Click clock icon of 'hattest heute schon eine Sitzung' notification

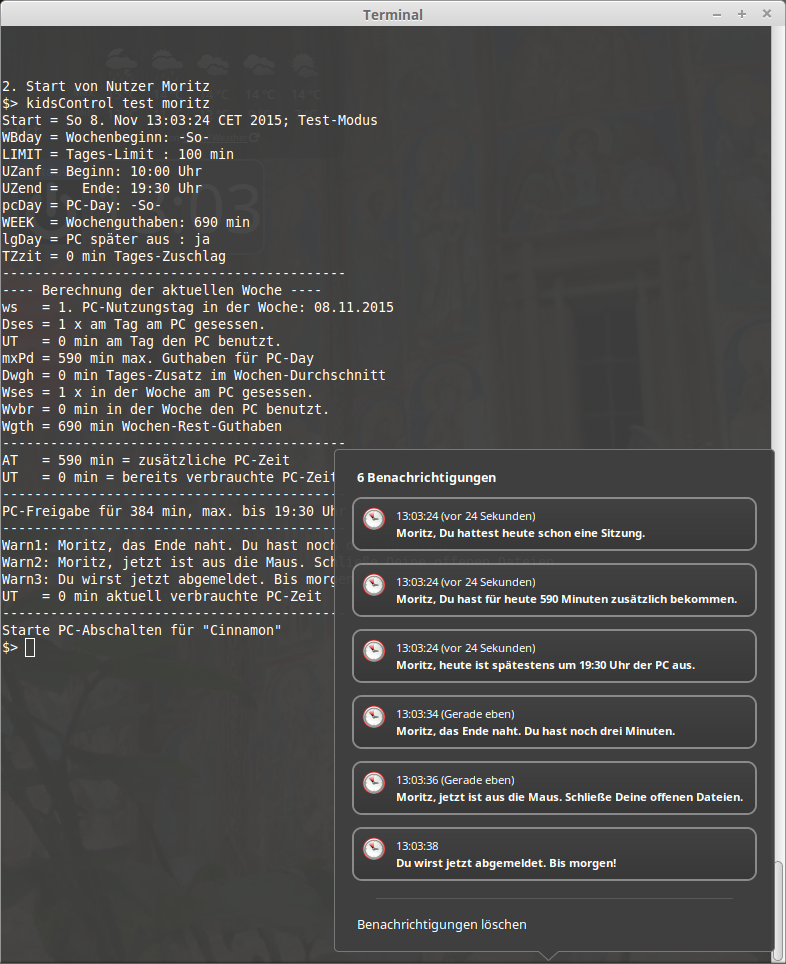click(x=374, y=519)
